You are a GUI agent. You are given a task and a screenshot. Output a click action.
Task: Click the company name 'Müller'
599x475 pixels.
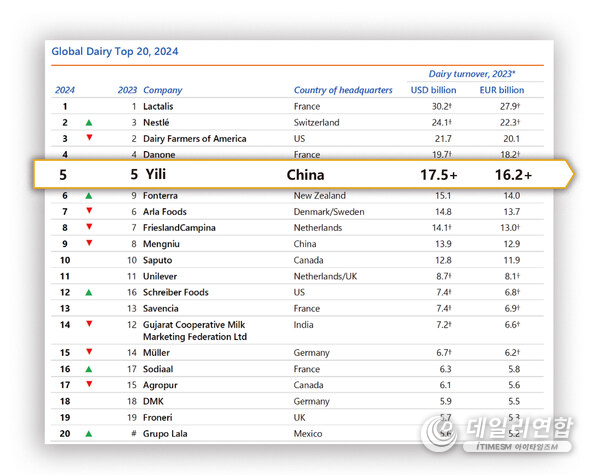pos(157,353)
